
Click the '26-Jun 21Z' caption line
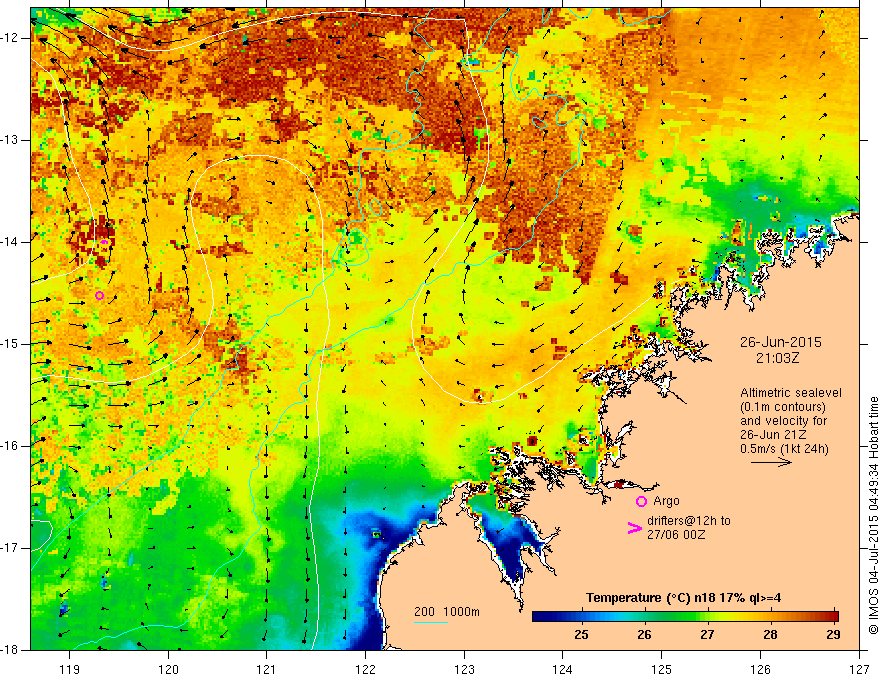[772, 435]
